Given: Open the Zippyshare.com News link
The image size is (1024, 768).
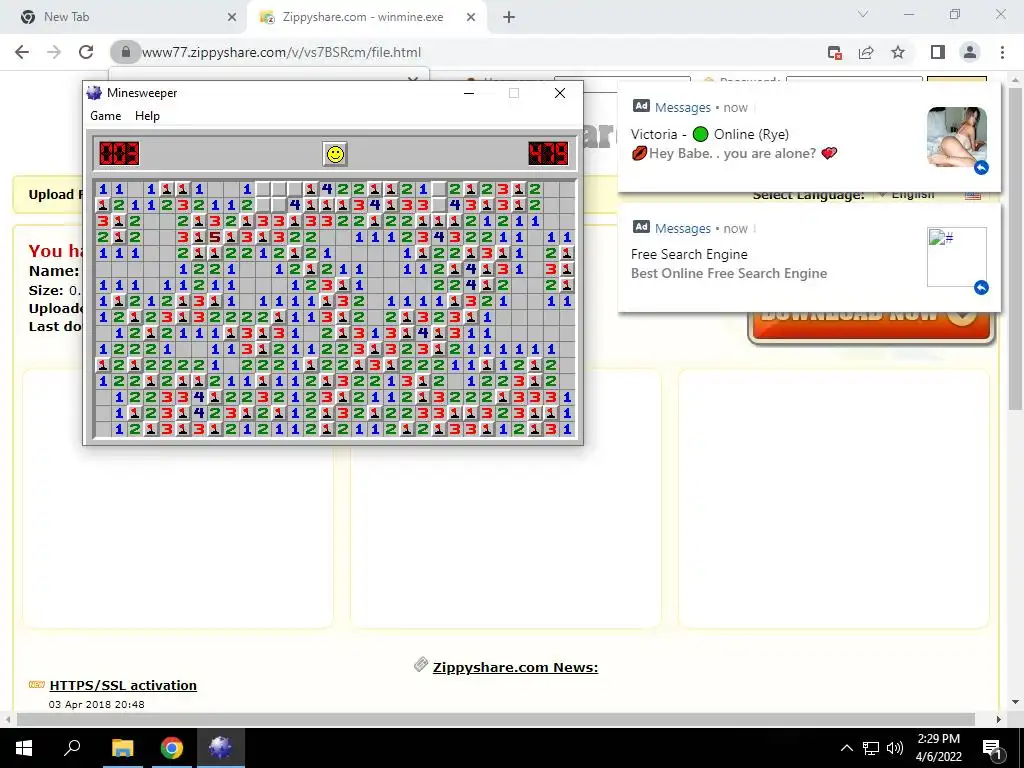Looking at the screenshot, I should (515, 667).
